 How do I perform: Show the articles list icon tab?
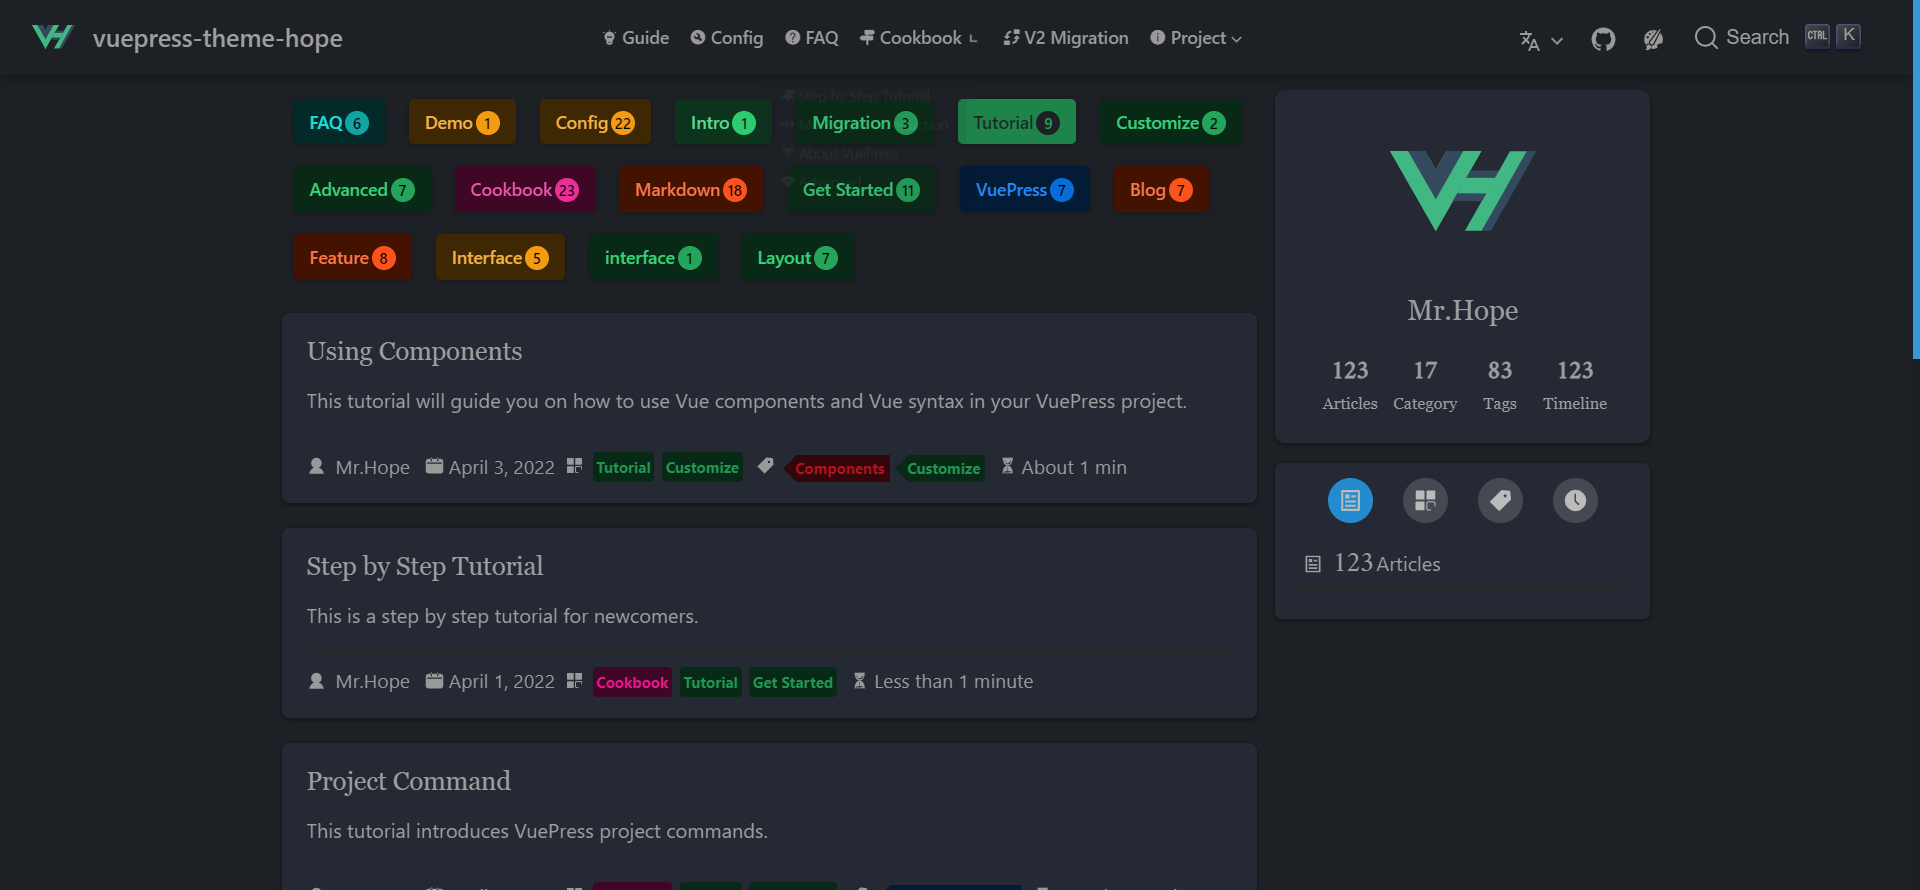click(x=1350, y=500)
